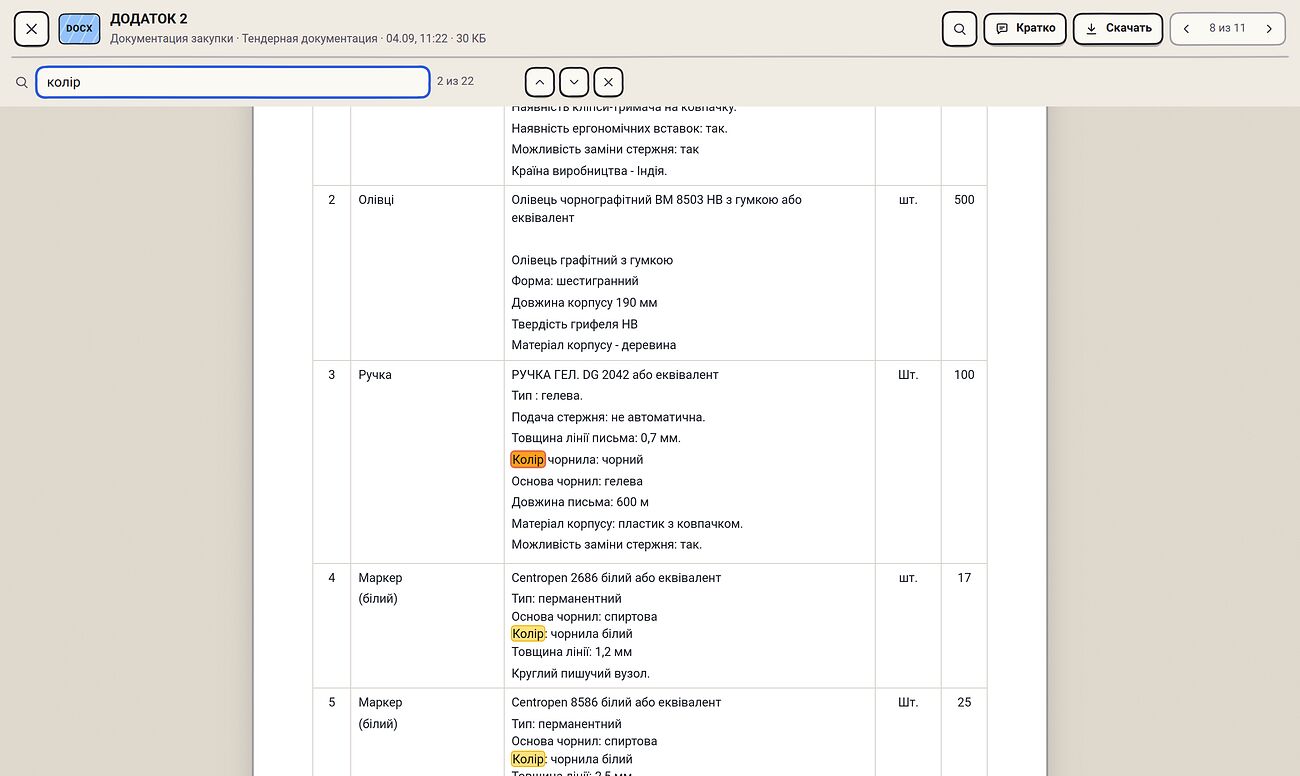The image size is (1300, 776).
Task: Click highlighted Колір in Centropen 8586 row
Action: (528, 759)
